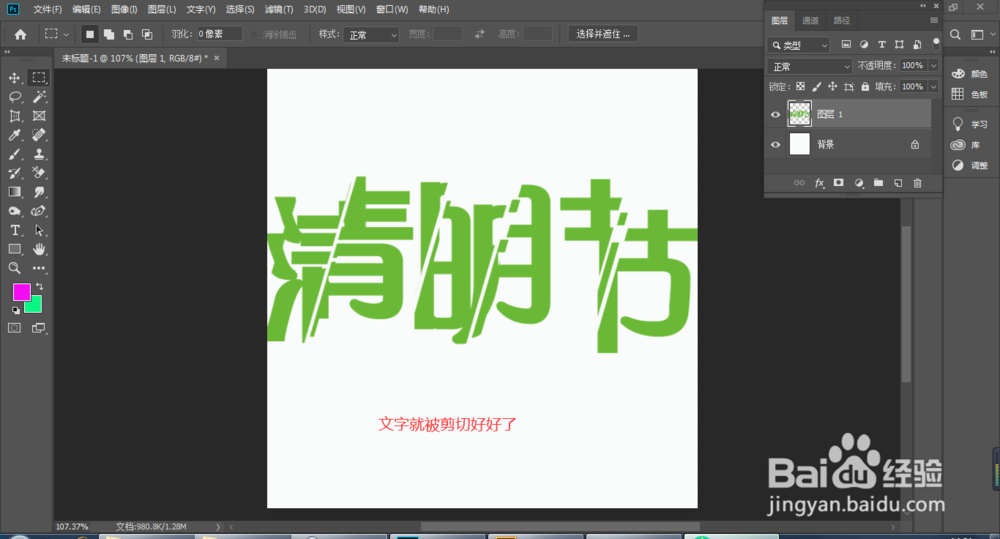Screen dimensions: 1000x539
Task: Select the Eraser tool
Action: point(39,173)
